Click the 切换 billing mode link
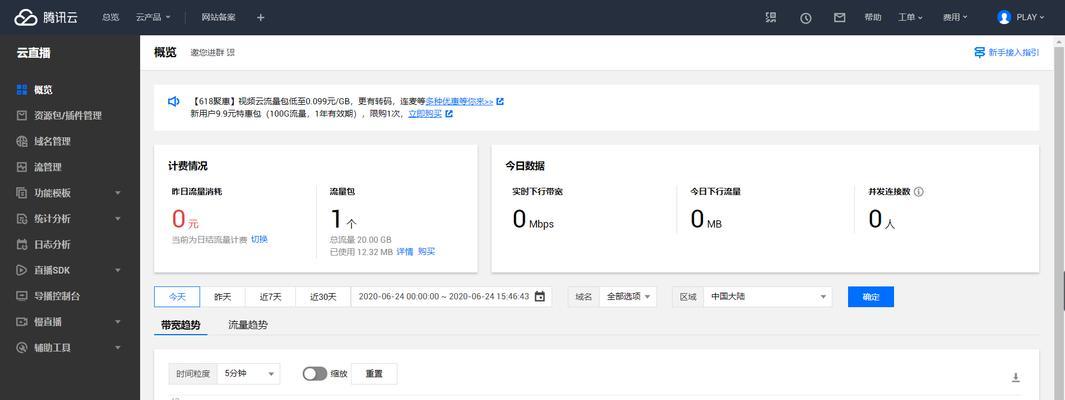This screenshot has width=1065, height=400. pyautogui.click(x=259, y=239)
